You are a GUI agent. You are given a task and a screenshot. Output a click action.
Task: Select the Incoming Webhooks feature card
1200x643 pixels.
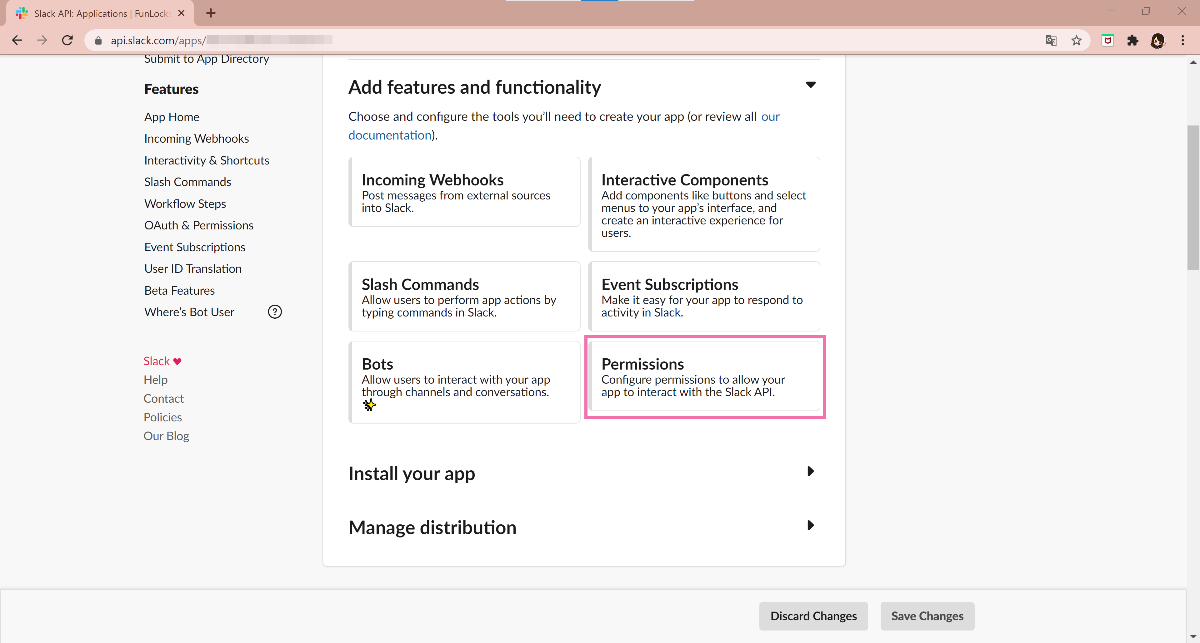tap(464, 192)
